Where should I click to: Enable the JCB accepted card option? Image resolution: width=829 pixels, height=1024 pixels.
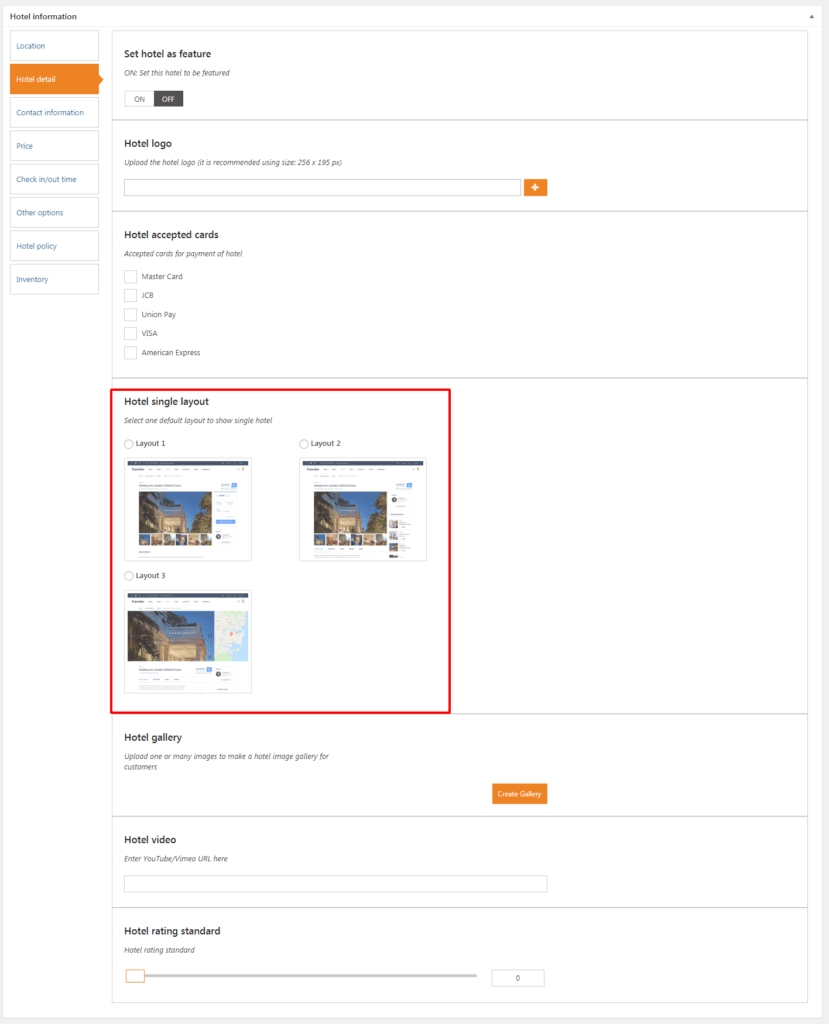[130, 296]
